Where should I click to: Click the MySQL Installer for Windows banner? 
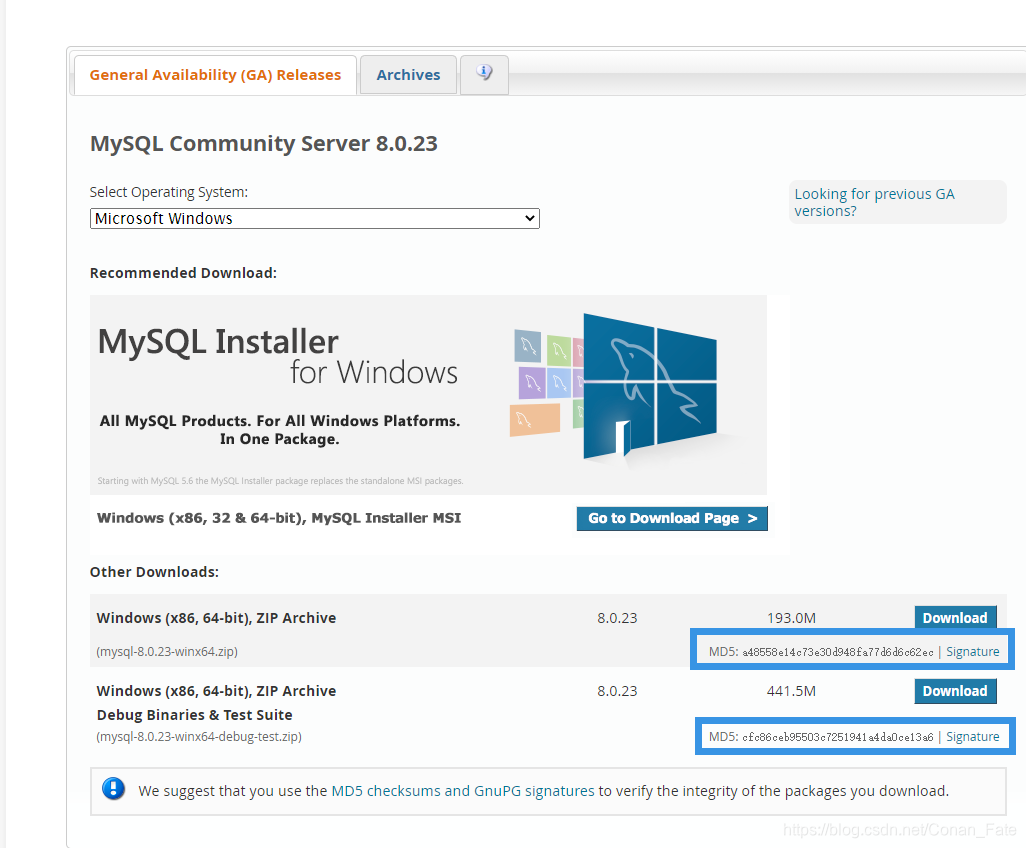pyautogui.click(x=428, y=395)
